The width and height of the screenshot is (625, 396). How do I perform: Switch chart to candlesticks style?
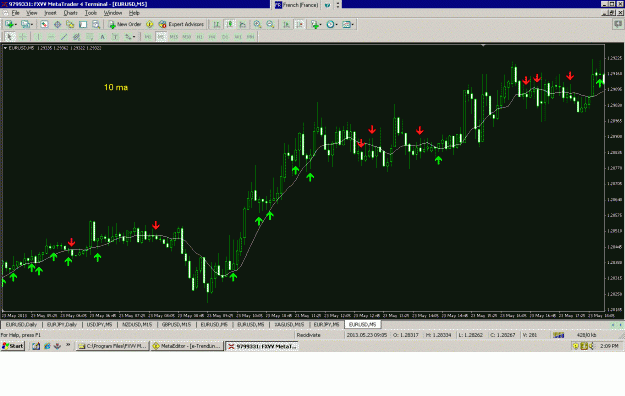tap(230, 24)
